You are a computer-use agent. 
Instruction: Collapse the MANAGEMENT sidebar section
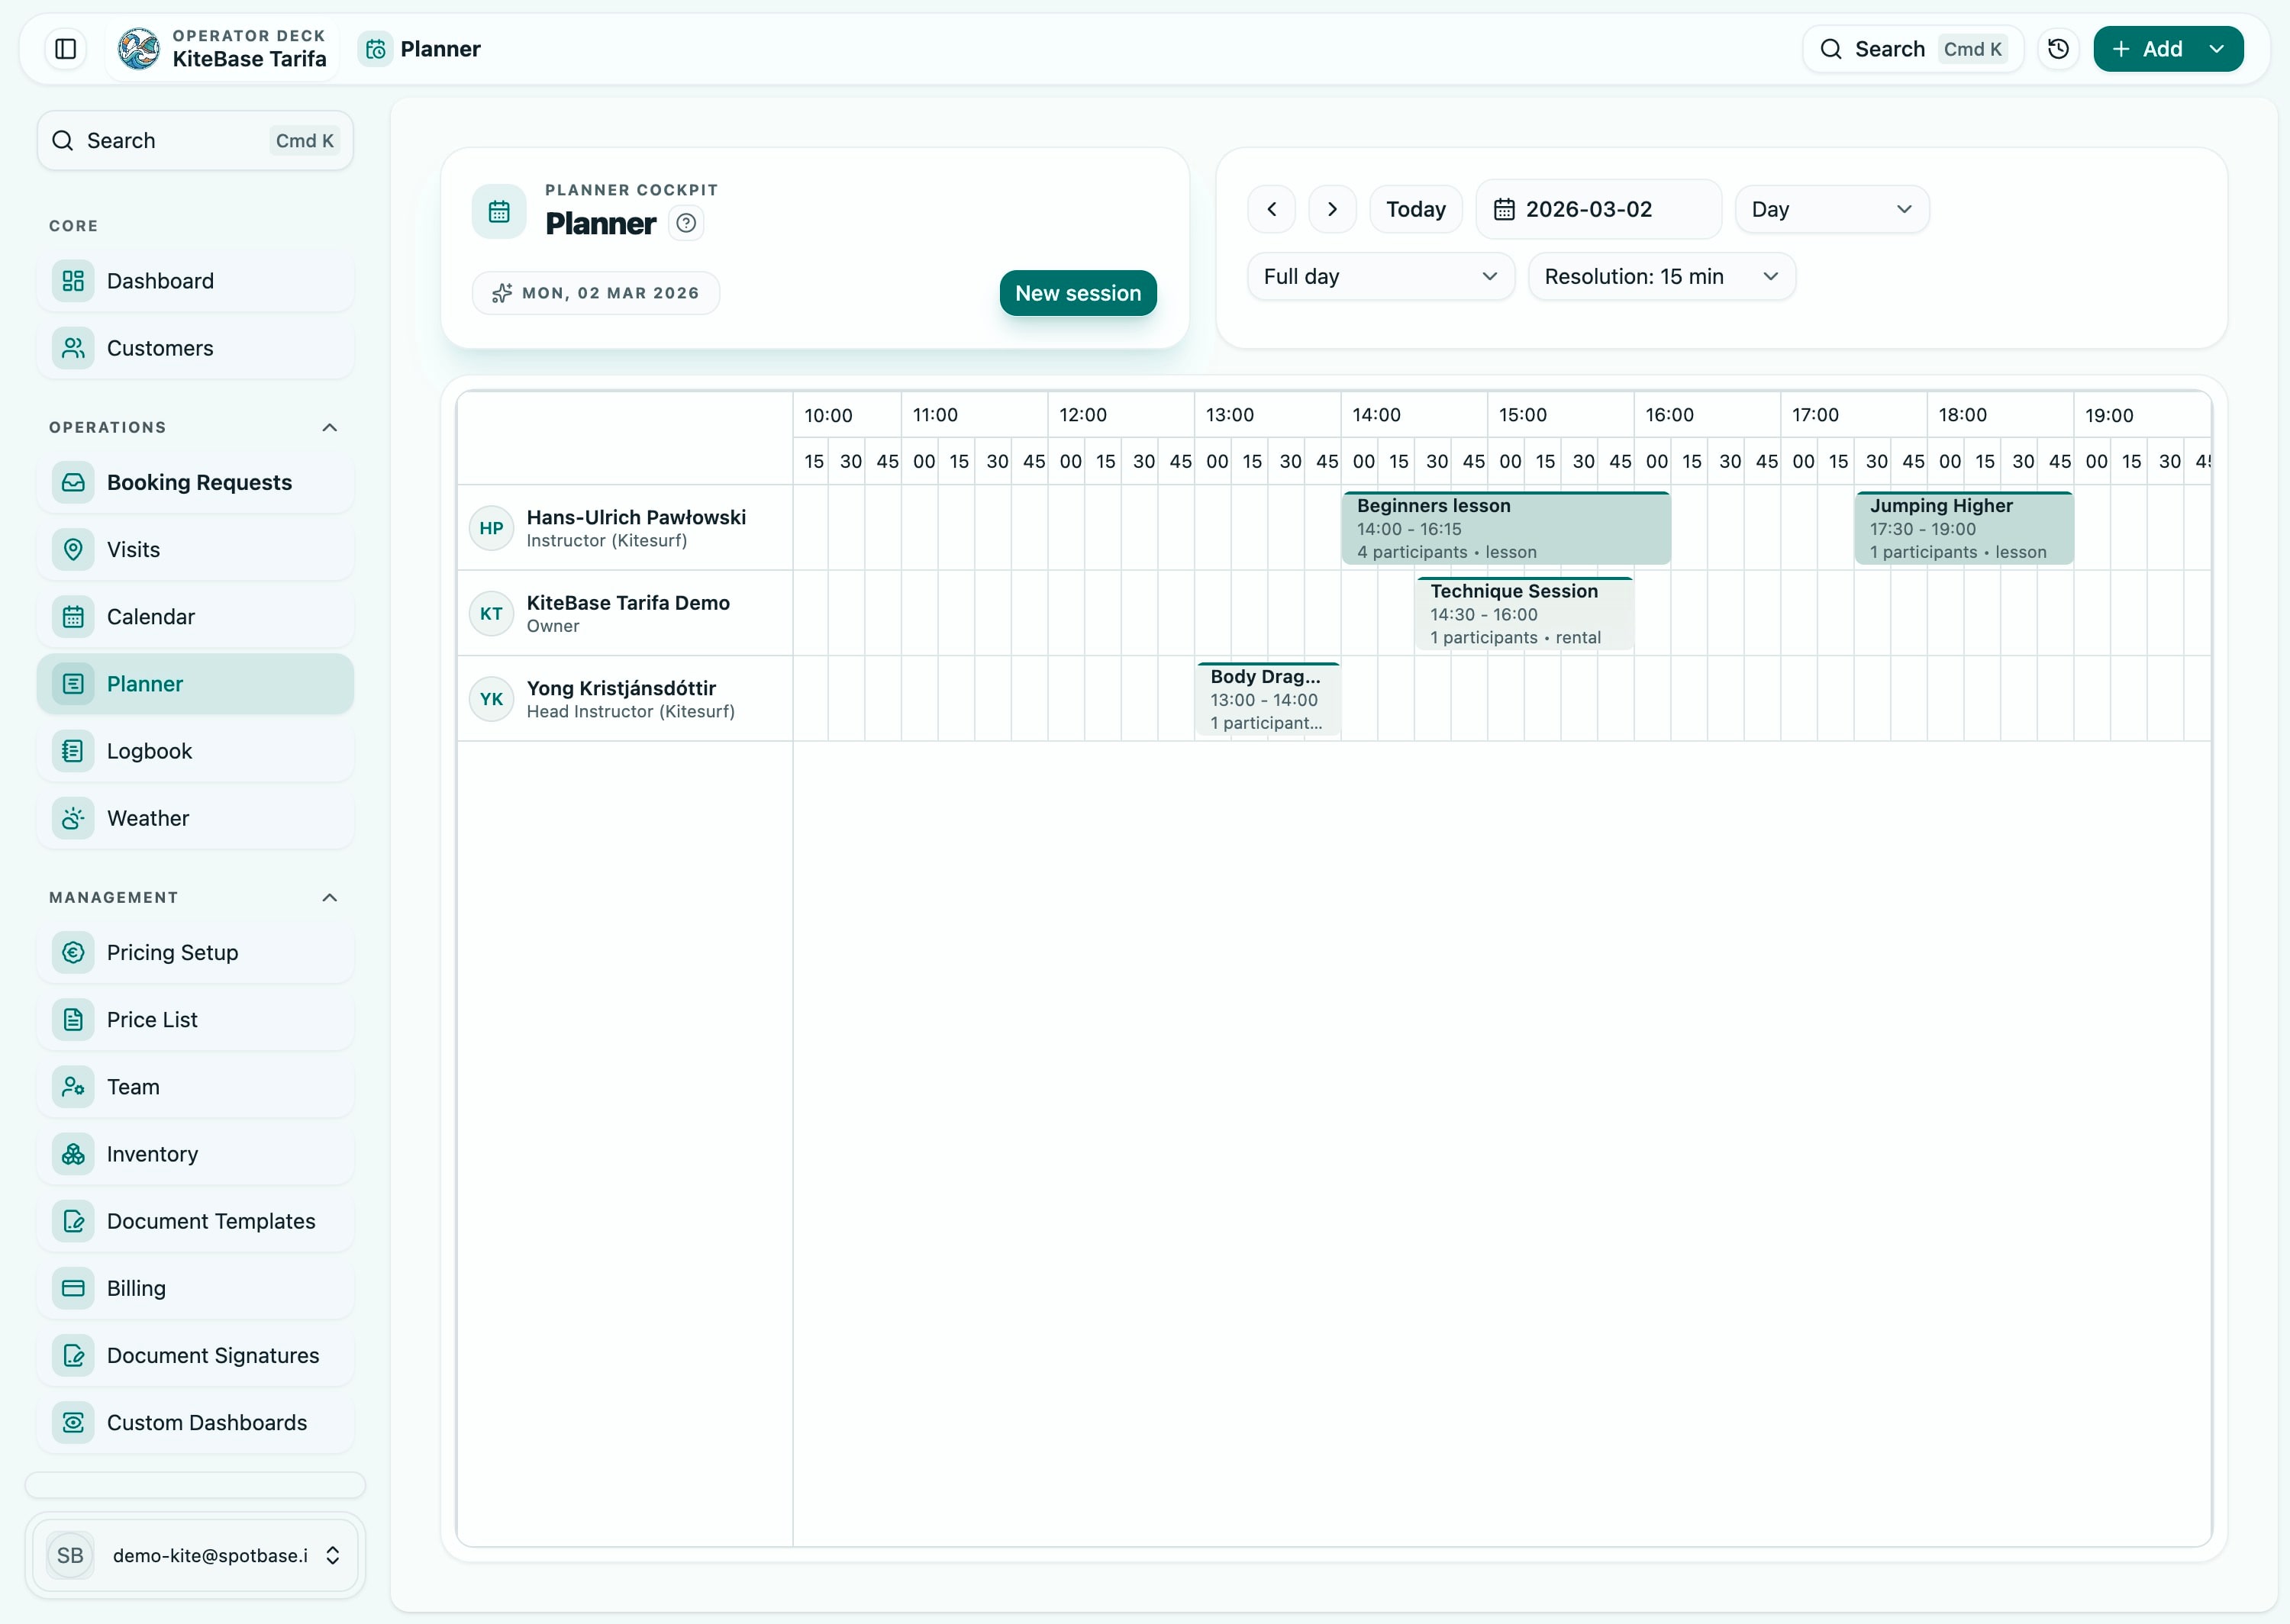(x=330, y=897)
